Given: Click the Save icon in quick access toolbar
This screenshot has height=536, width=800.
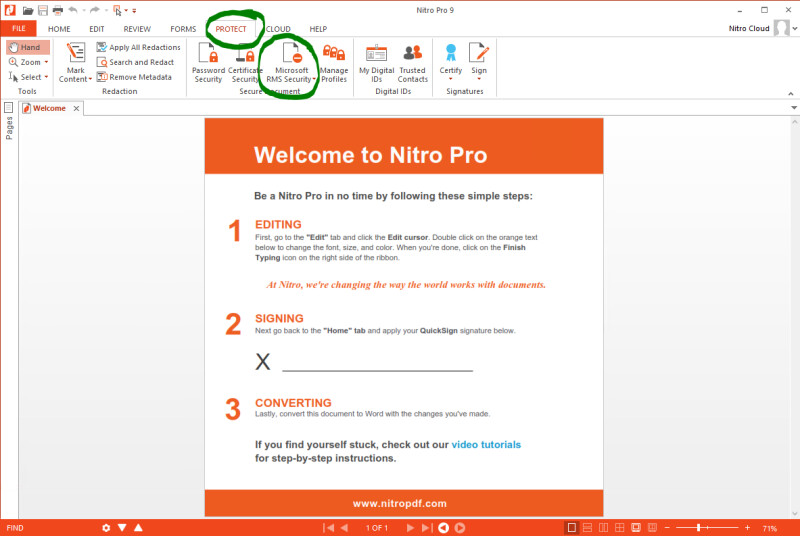Looking at the screenshot, I should [x=43, y=10].
